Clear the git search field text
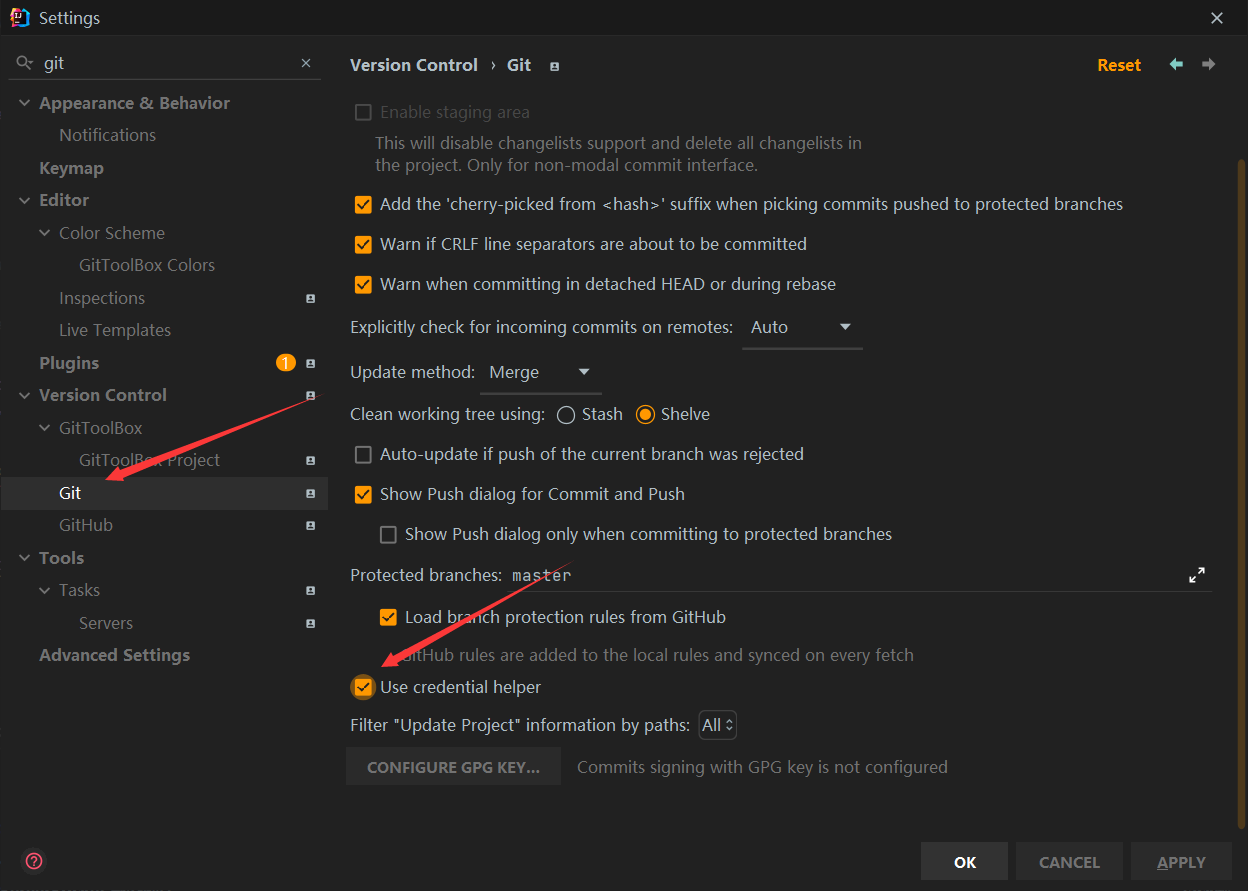This screenshot has width=1248, height=891. (x=306, y=63)
